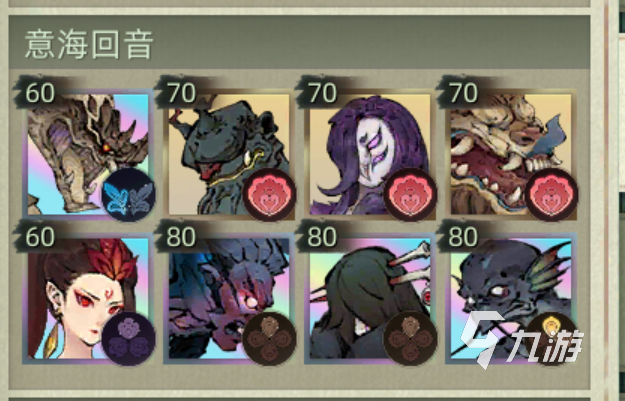Select the level 80 blue-haired demon portrait
This screenshot has height=401, width=625.
tap(229, 299)
